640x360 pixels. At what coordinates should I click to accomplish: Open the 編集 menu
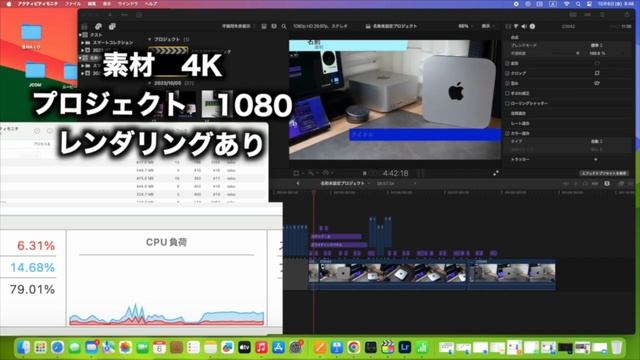point(92,4)
